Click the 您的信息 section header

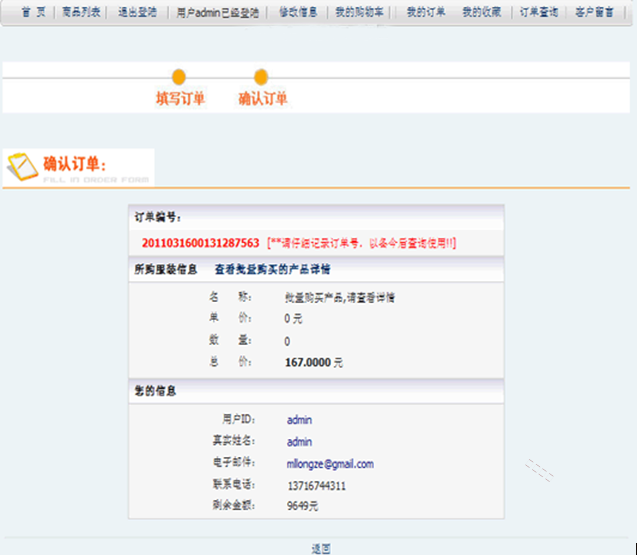pos(155,391)
